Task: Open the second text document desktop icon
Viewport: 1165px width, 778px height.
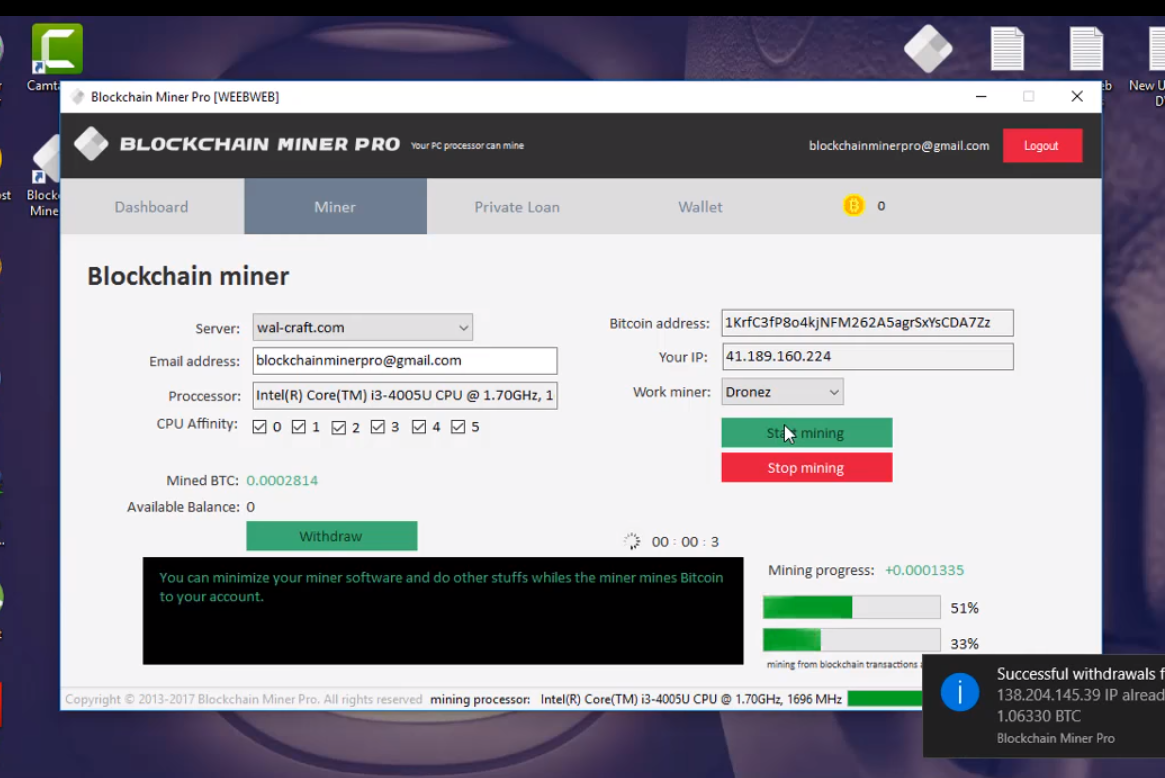Action: pyautogui.click(x=1086, y=48)
